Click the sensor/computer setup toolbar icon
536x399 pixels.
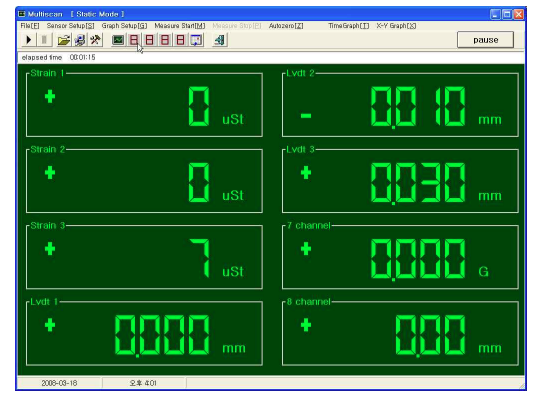pyautogui.click(x=80, y=40)
